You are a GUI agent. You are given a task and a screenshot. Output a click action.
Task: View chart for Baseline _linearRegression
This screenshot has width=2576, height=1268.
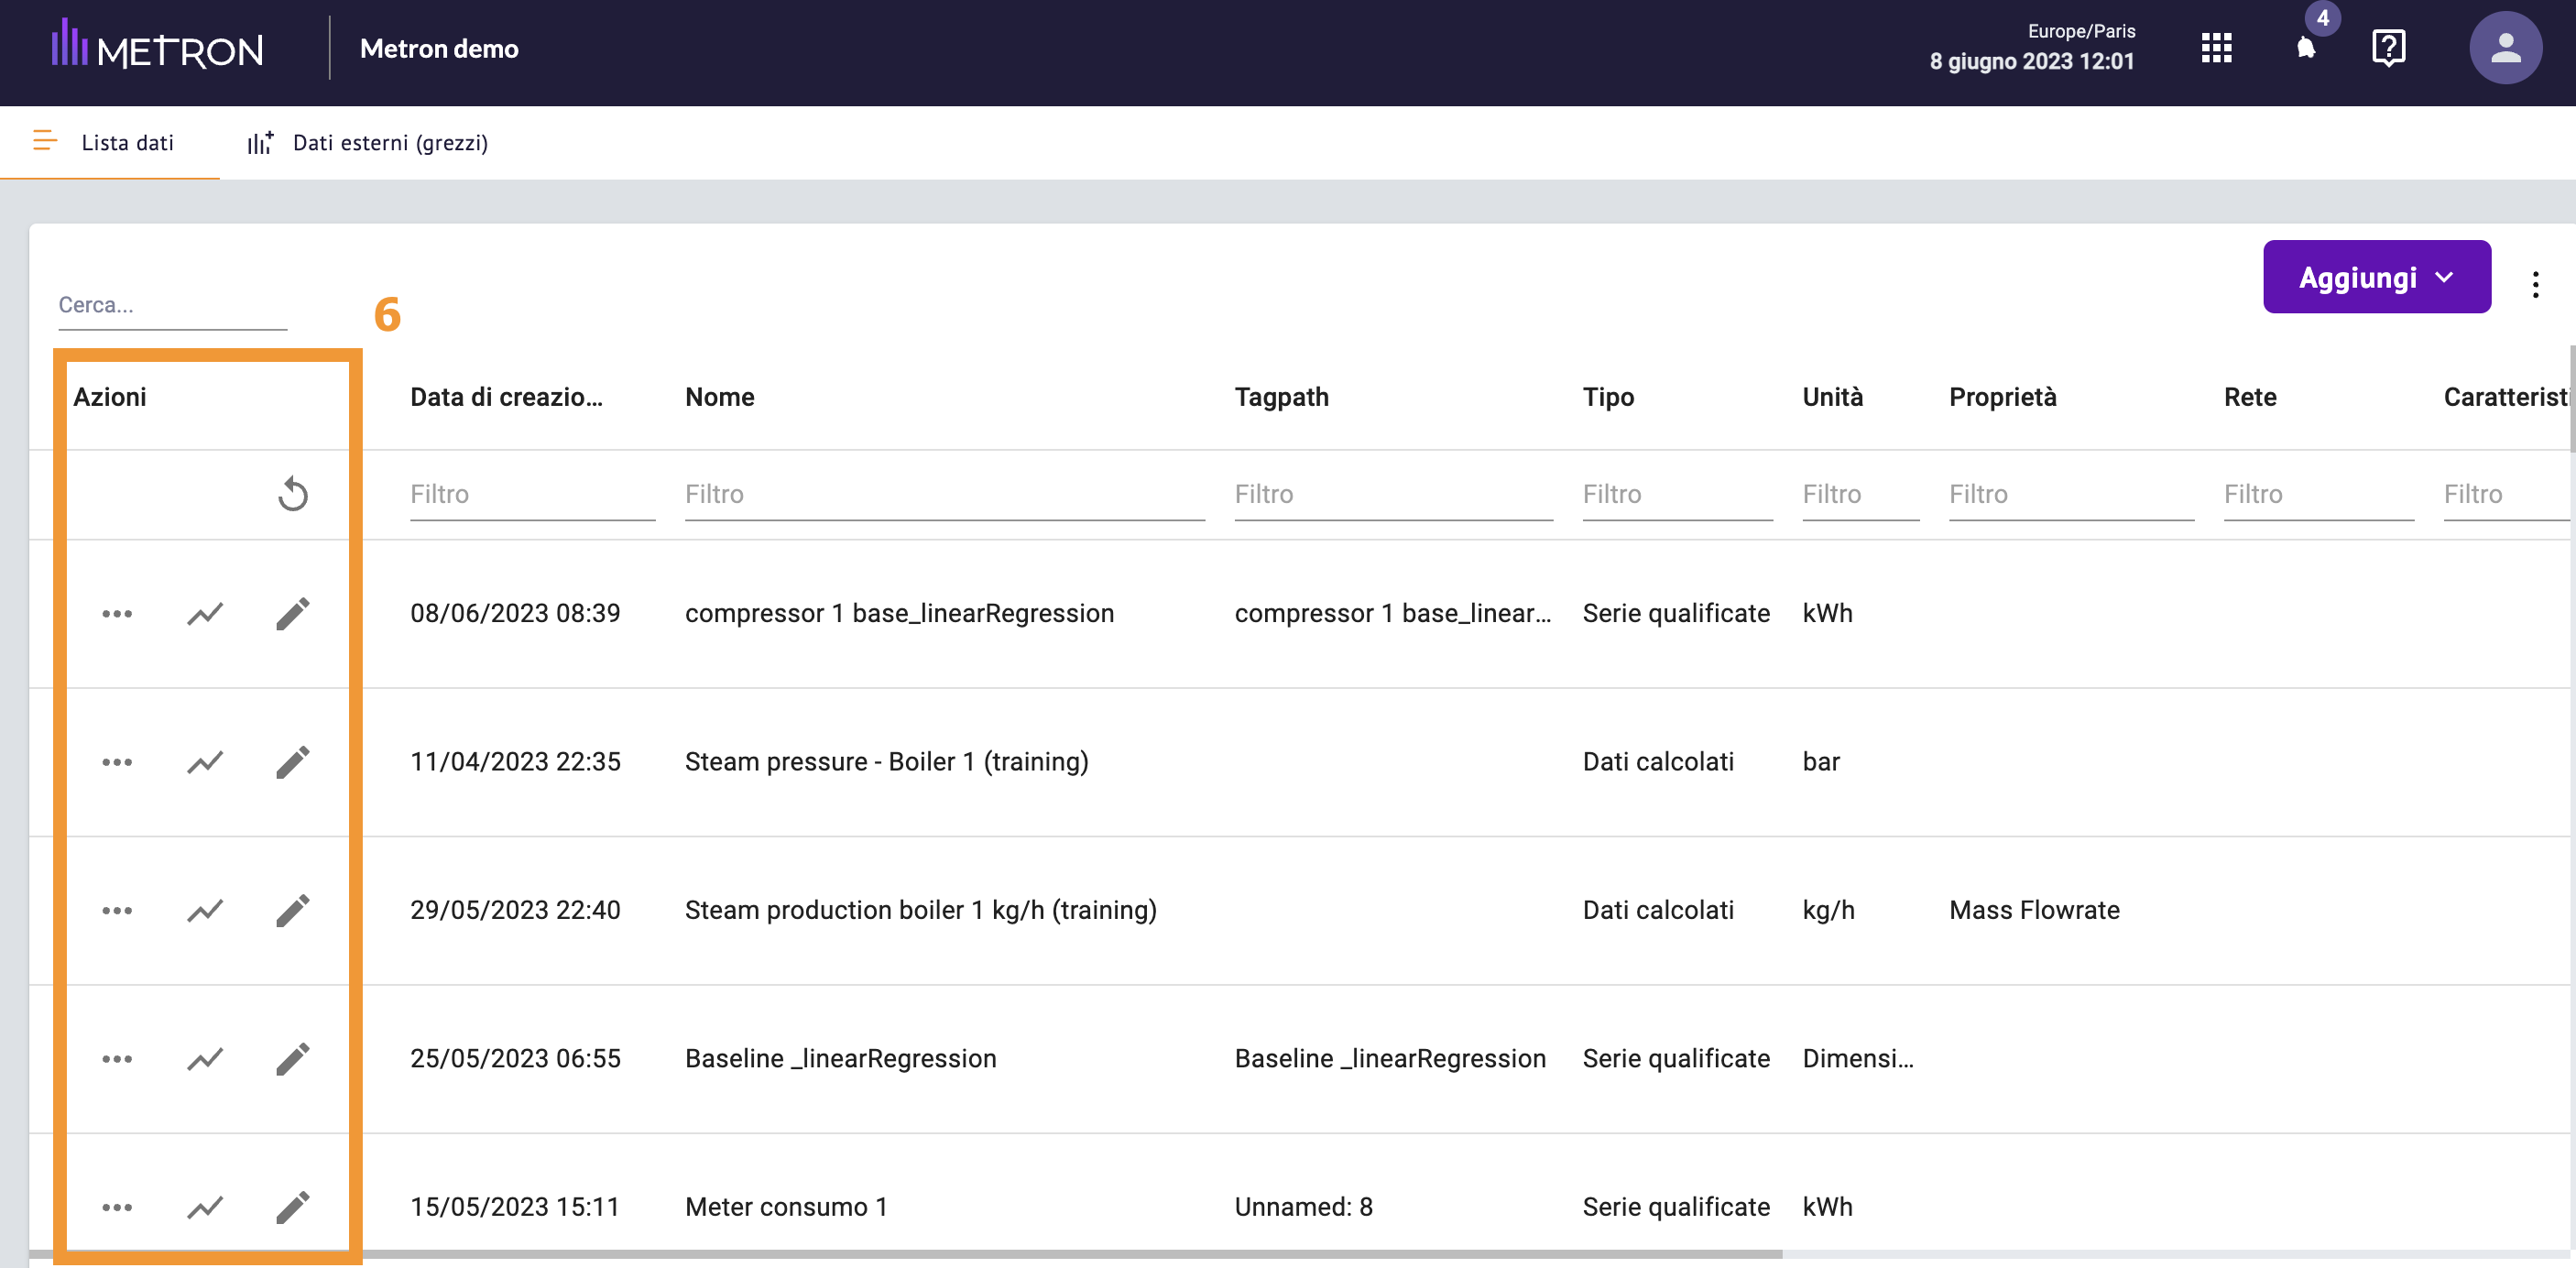205,1058
